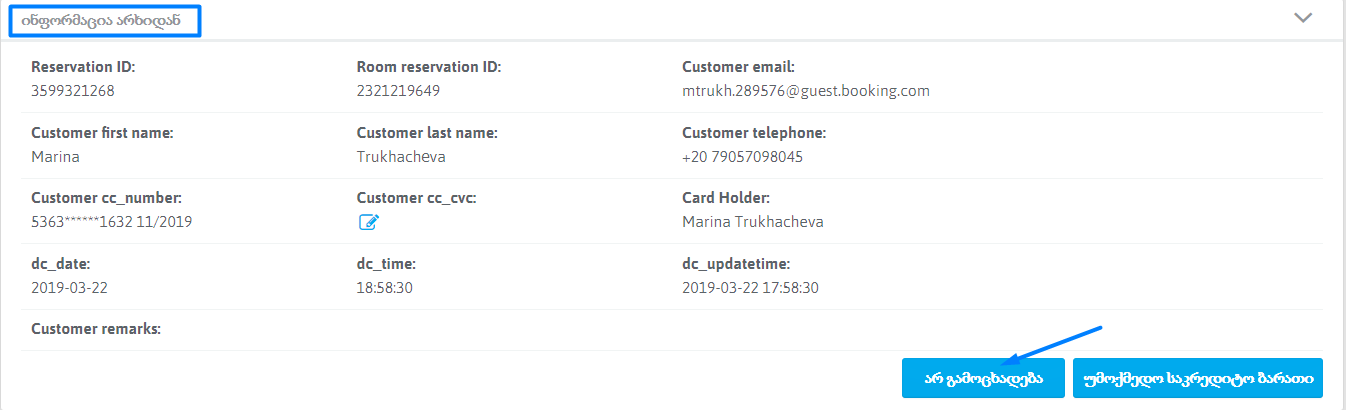Click the "არ გამოცხადება" button
Image resolution: width=1346 pixels, height=410 pixels.
coord(981,379)
